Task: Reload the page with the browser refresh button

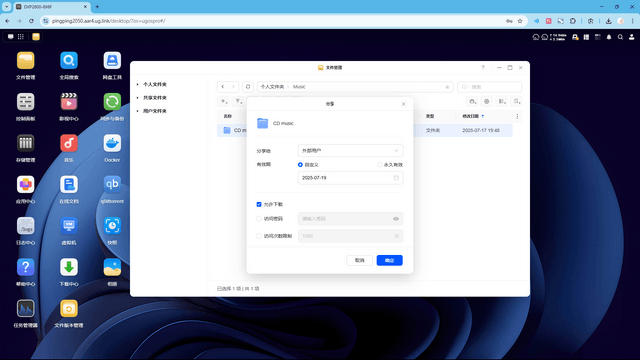Action: pyautogui.click(x=31, y=21)
